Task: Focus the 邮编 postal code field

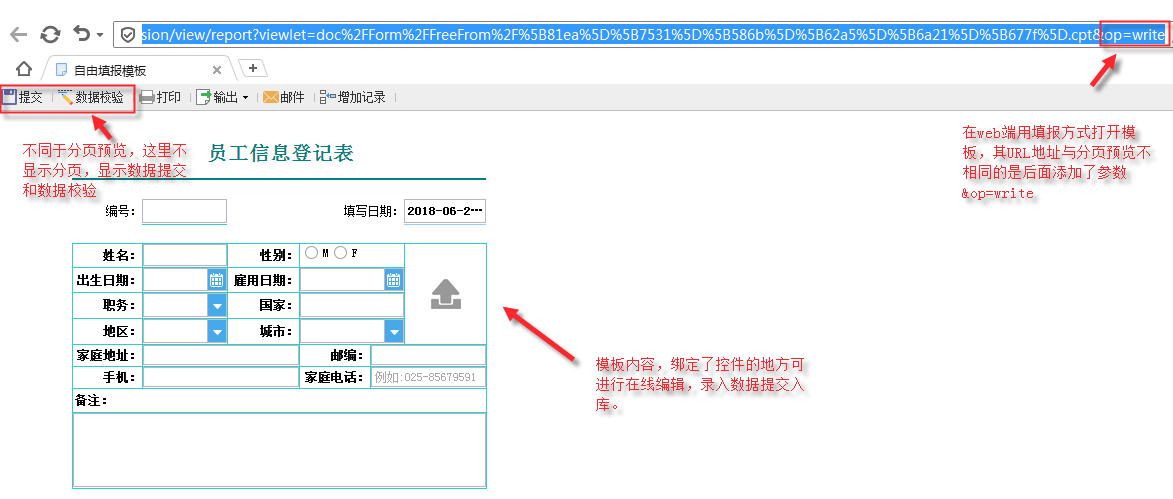Action: tap(429, 355)
